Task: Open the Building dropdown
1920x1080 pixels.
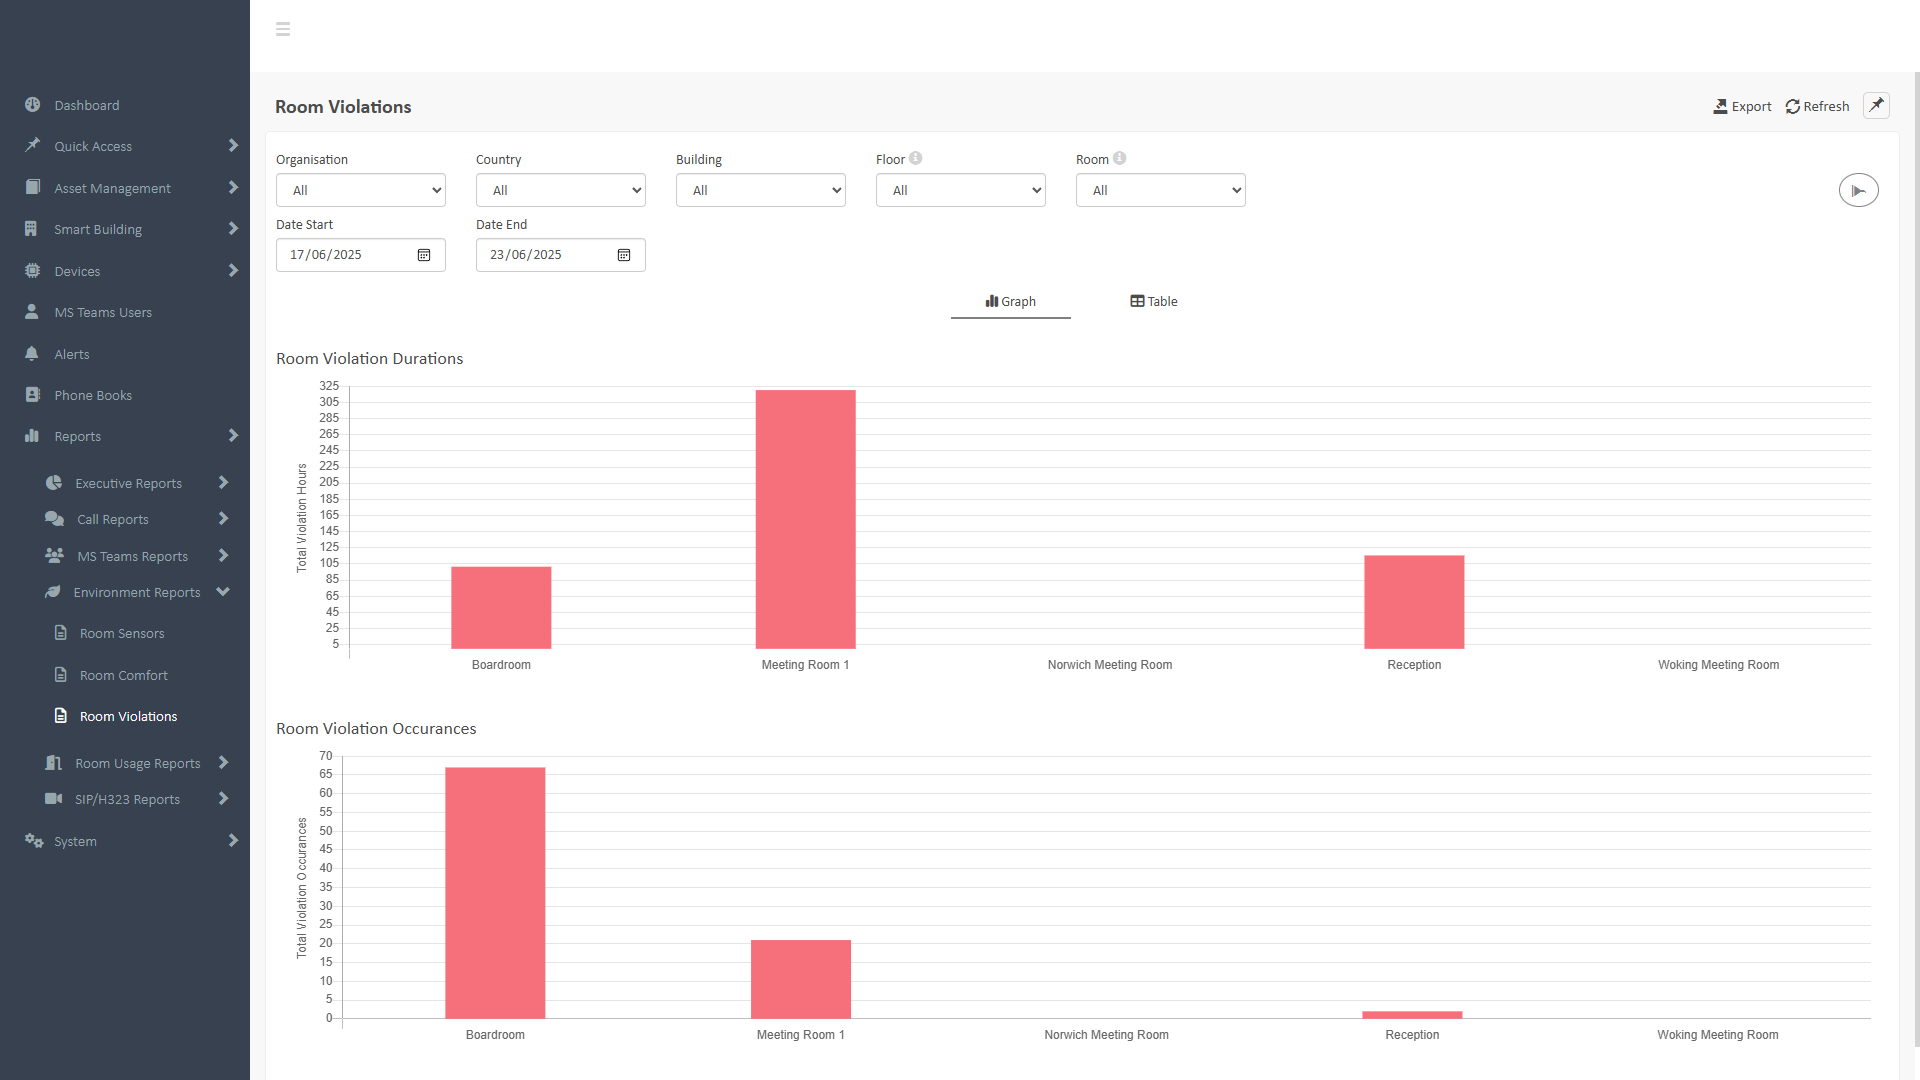Action: point(761,190)
